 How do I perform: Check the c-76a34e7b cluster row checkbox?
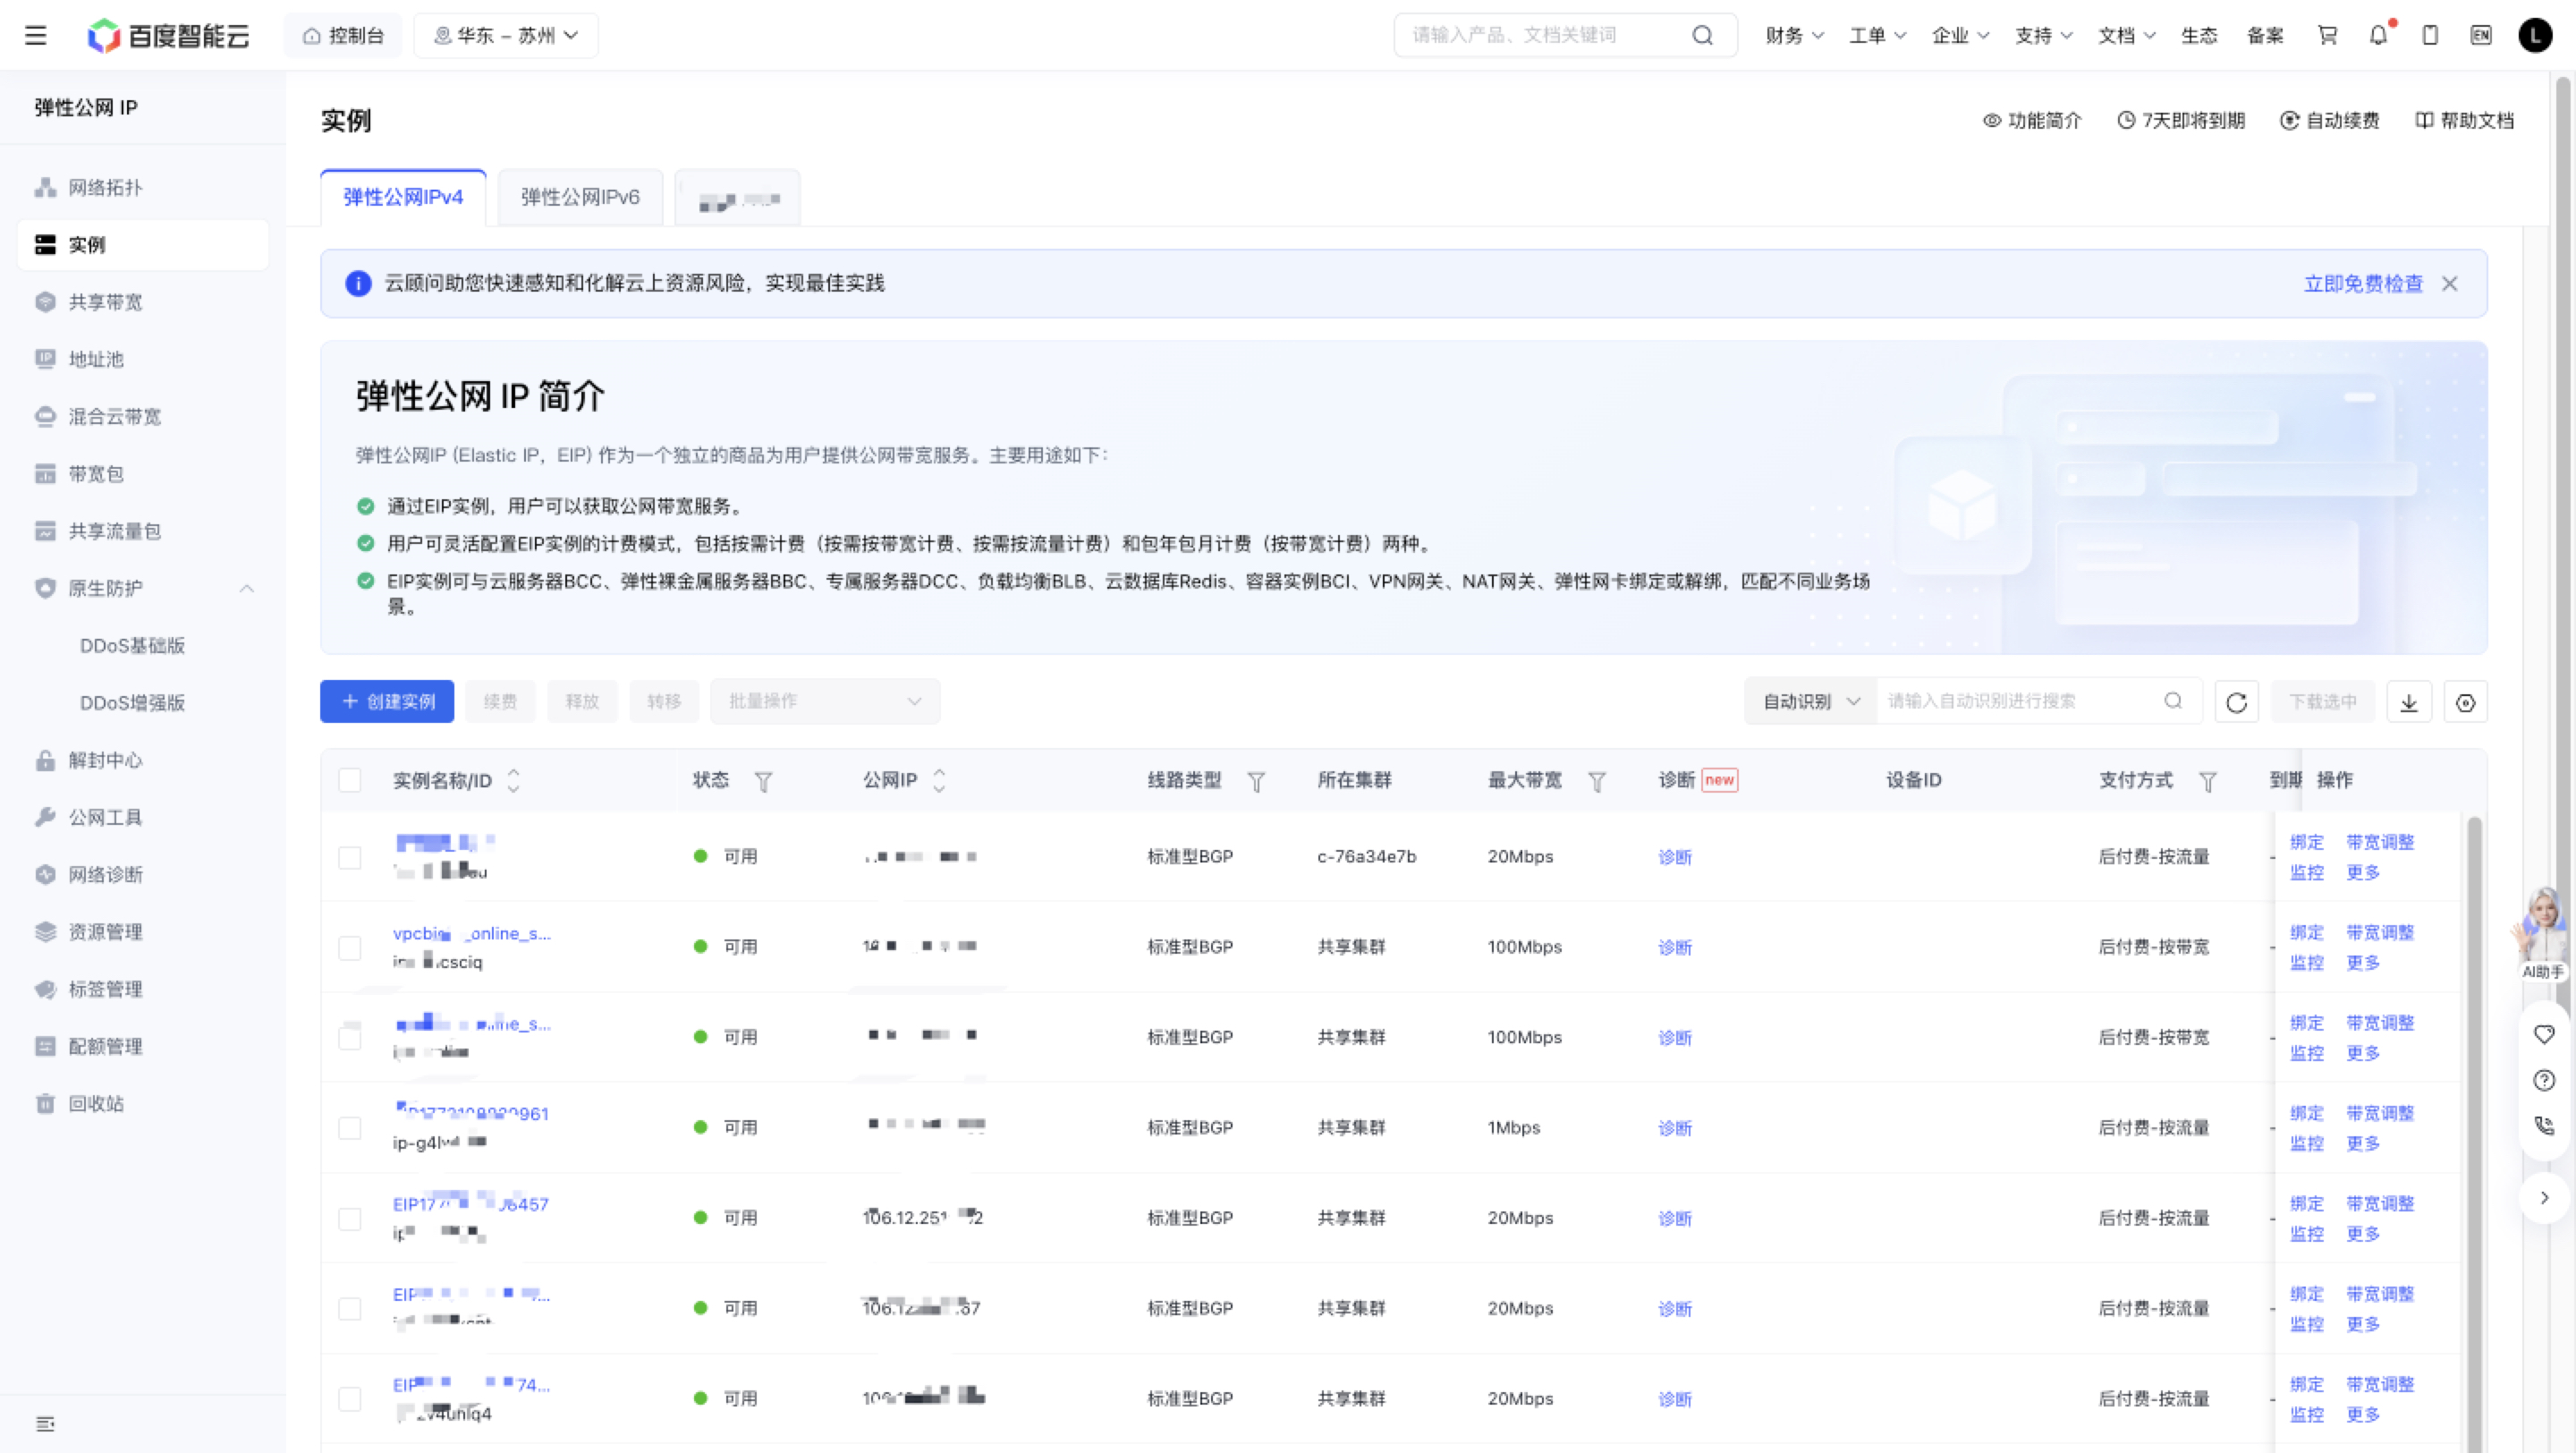(350, 858)
